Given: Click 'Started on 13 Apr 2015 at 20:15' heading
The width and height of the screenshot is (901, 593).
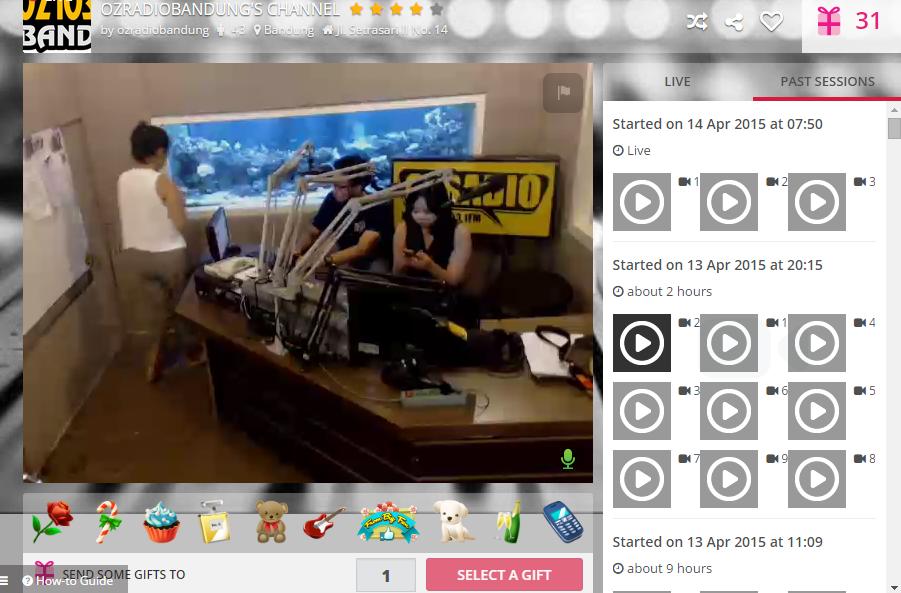Looking at the screenshot, I should pos(717,265).
